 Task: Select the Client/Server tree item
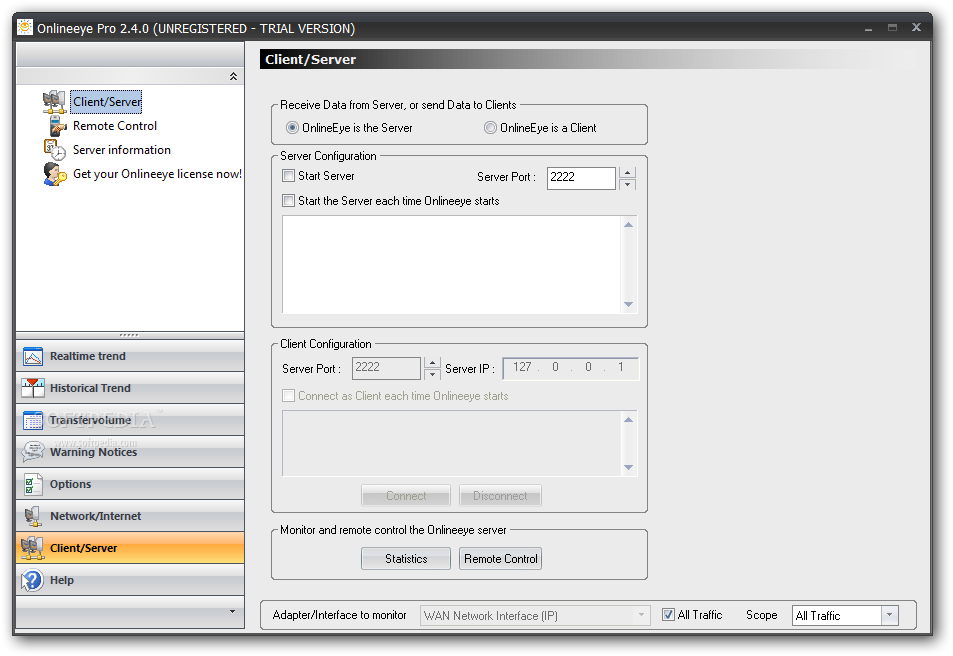106,102
